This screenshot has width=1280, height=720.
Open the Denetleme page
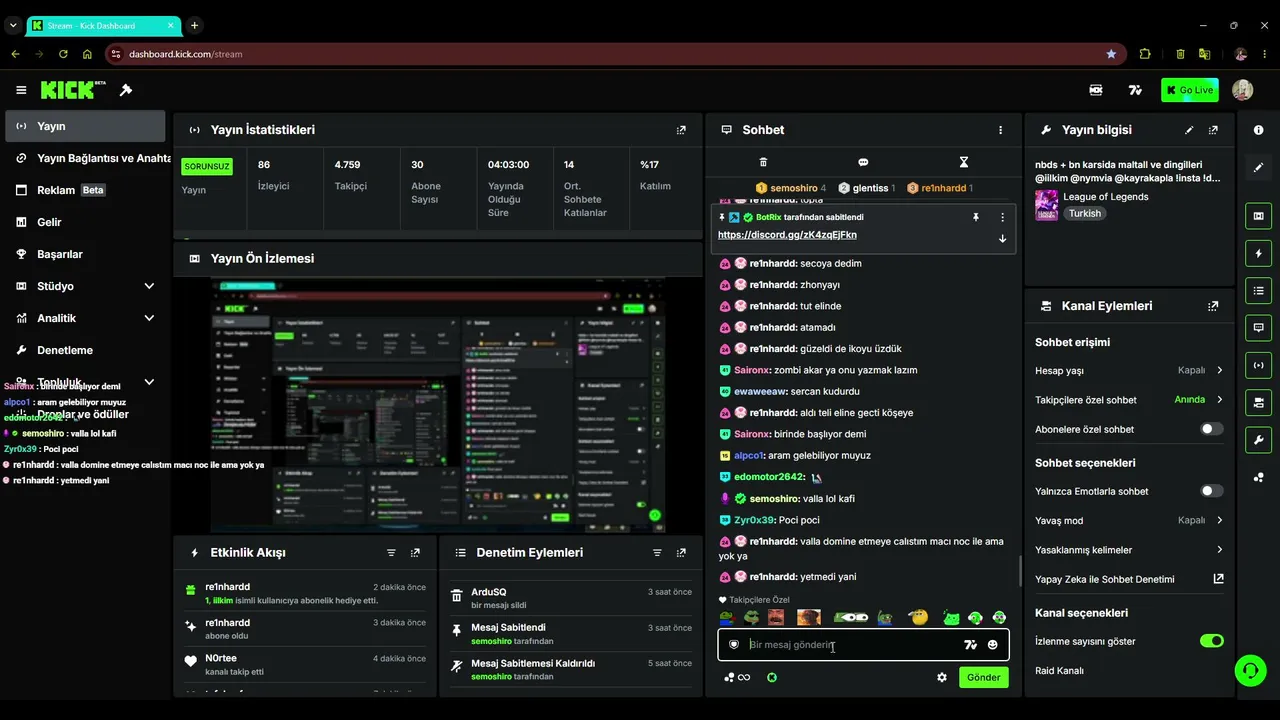click(x=85, y=350)
